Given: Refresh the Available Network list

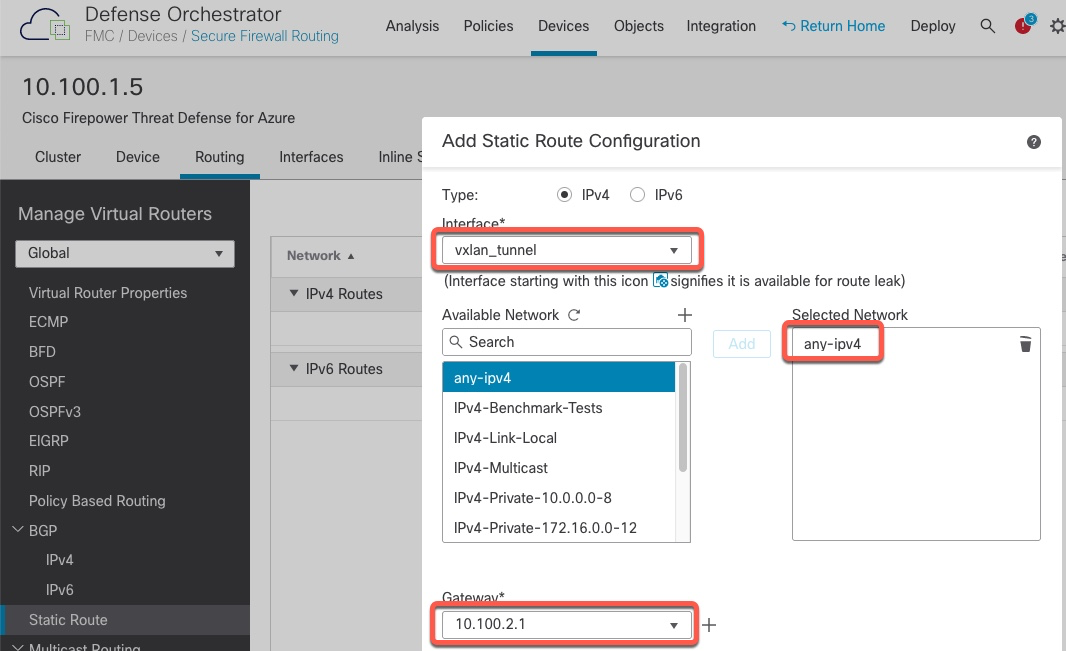Looking at the screenshot, I should tap(574, 315).
